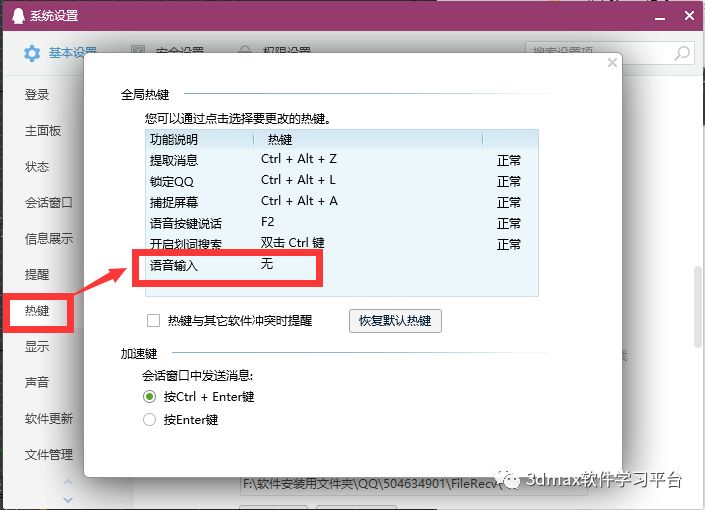Click the QQ penguin title icon

[x=18, y=15]
